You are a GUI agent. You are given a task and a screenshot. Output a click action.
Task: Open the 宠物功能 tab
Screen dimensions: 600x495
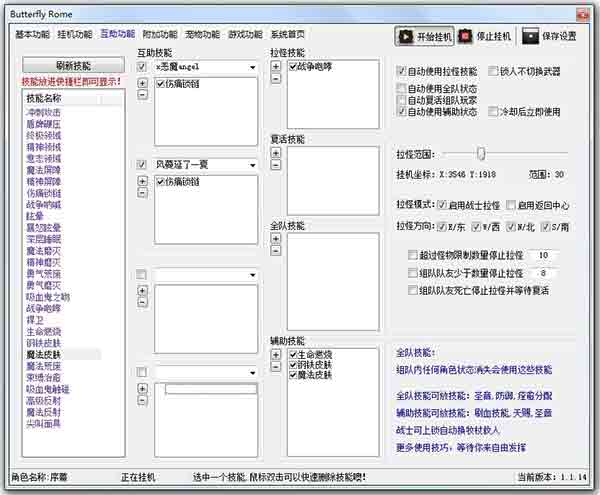(202, 33)
